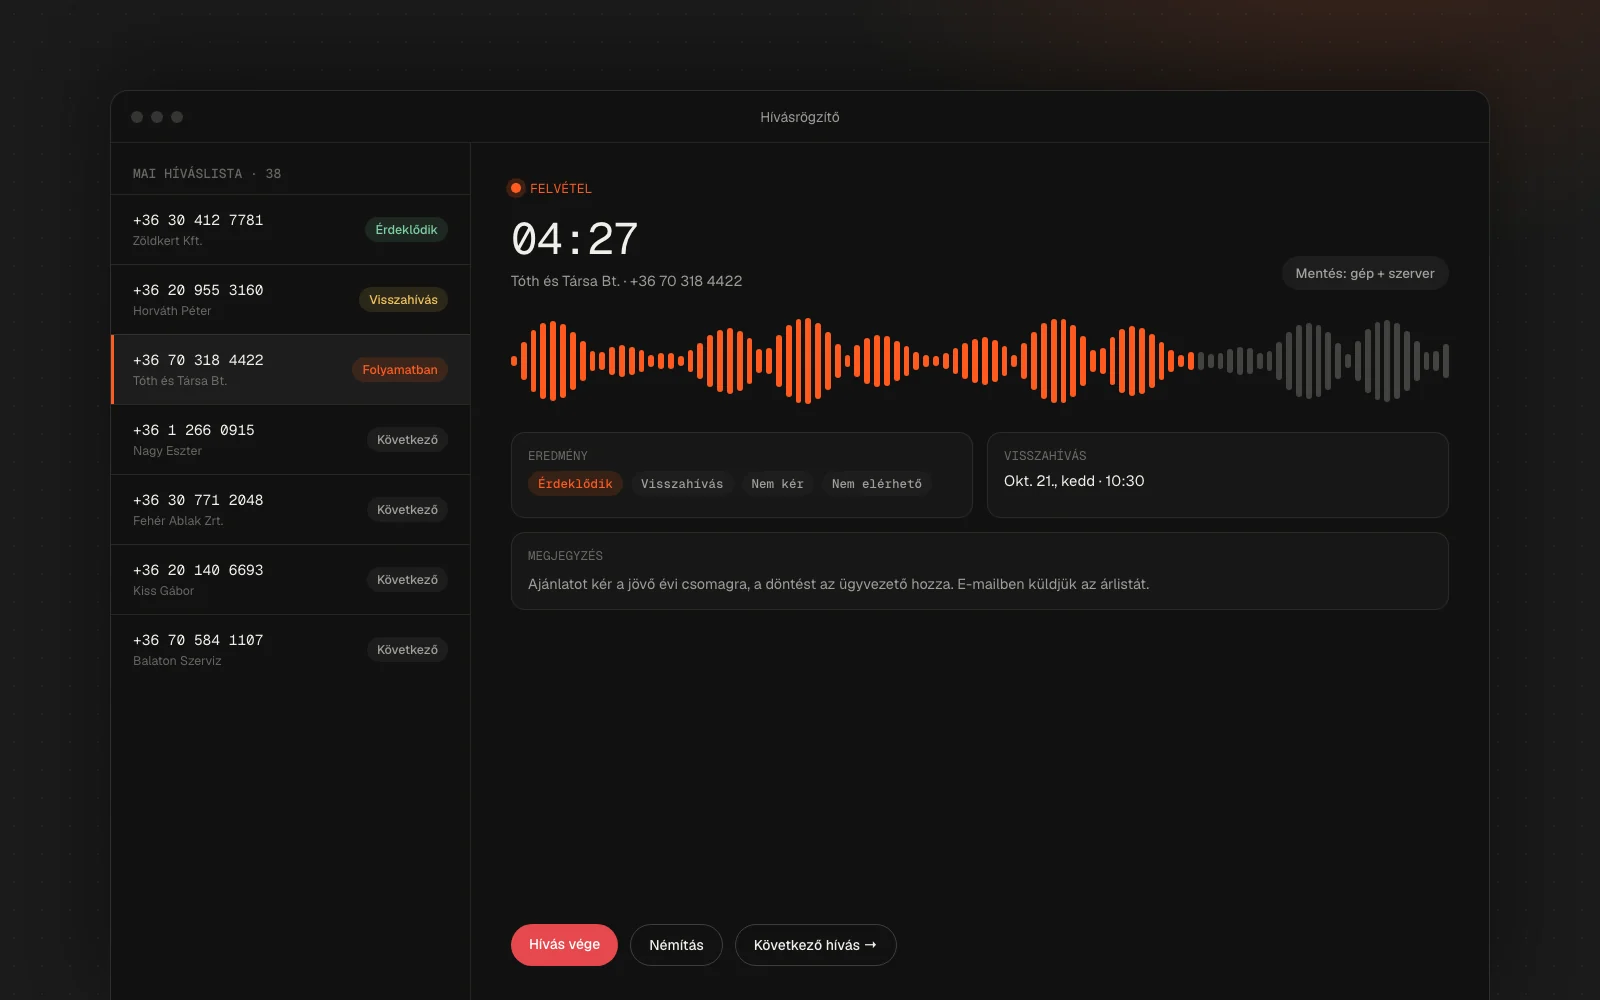Open the callback date Okt. 21., kedd 10:30
This screenshot has width=1600, height=1000.
click(1074, 481)
